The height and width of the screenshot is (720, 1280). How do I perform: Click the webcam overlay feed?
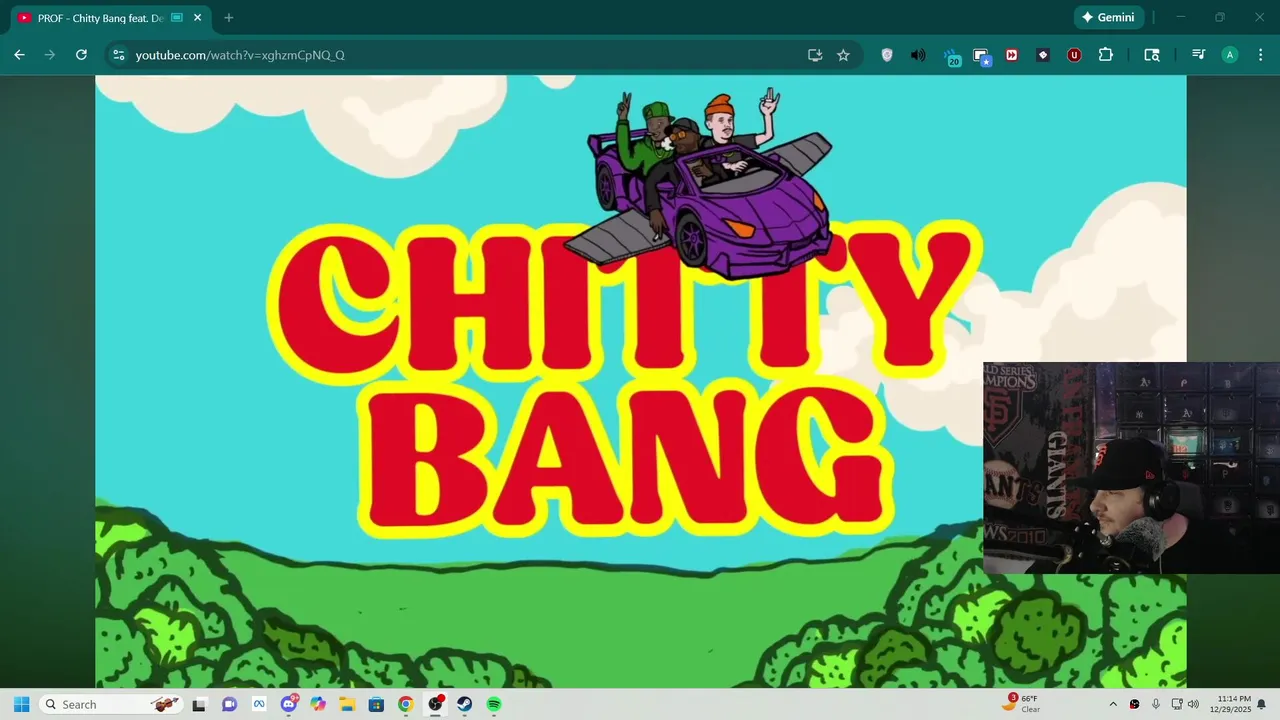tap(1131, 468)
